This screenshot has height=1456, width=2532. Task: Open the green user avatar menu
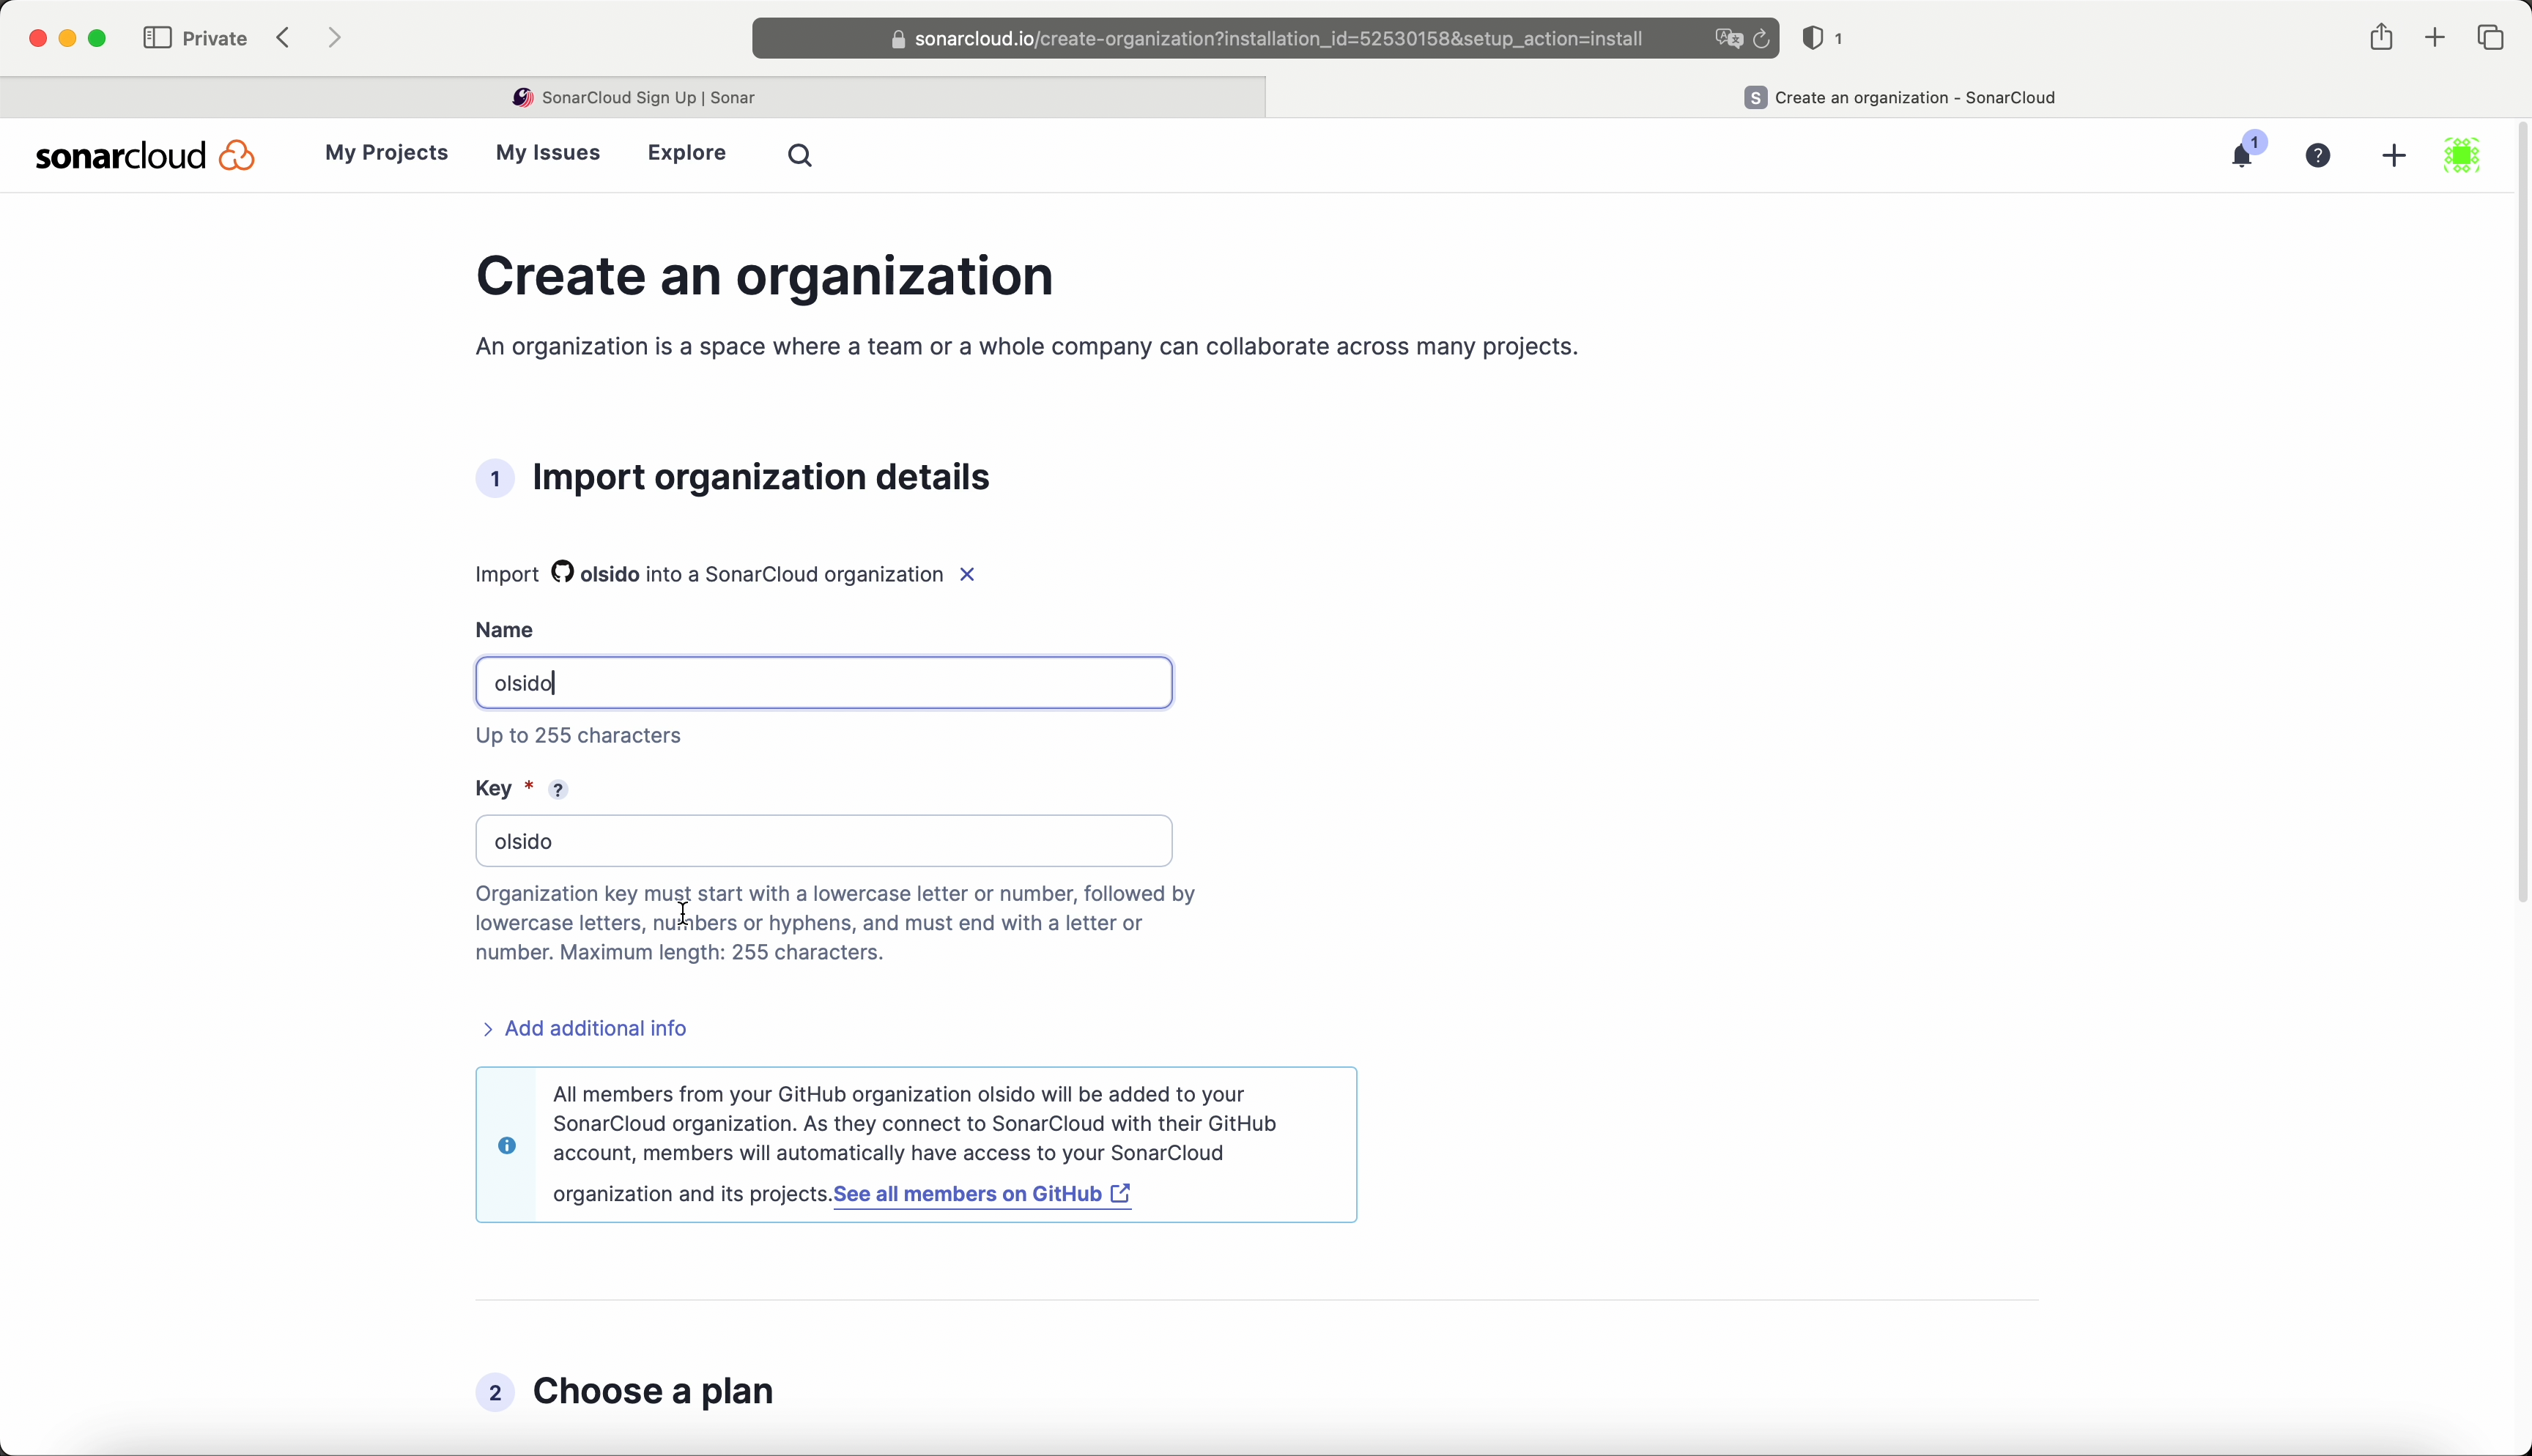[x=2461, y=156]
